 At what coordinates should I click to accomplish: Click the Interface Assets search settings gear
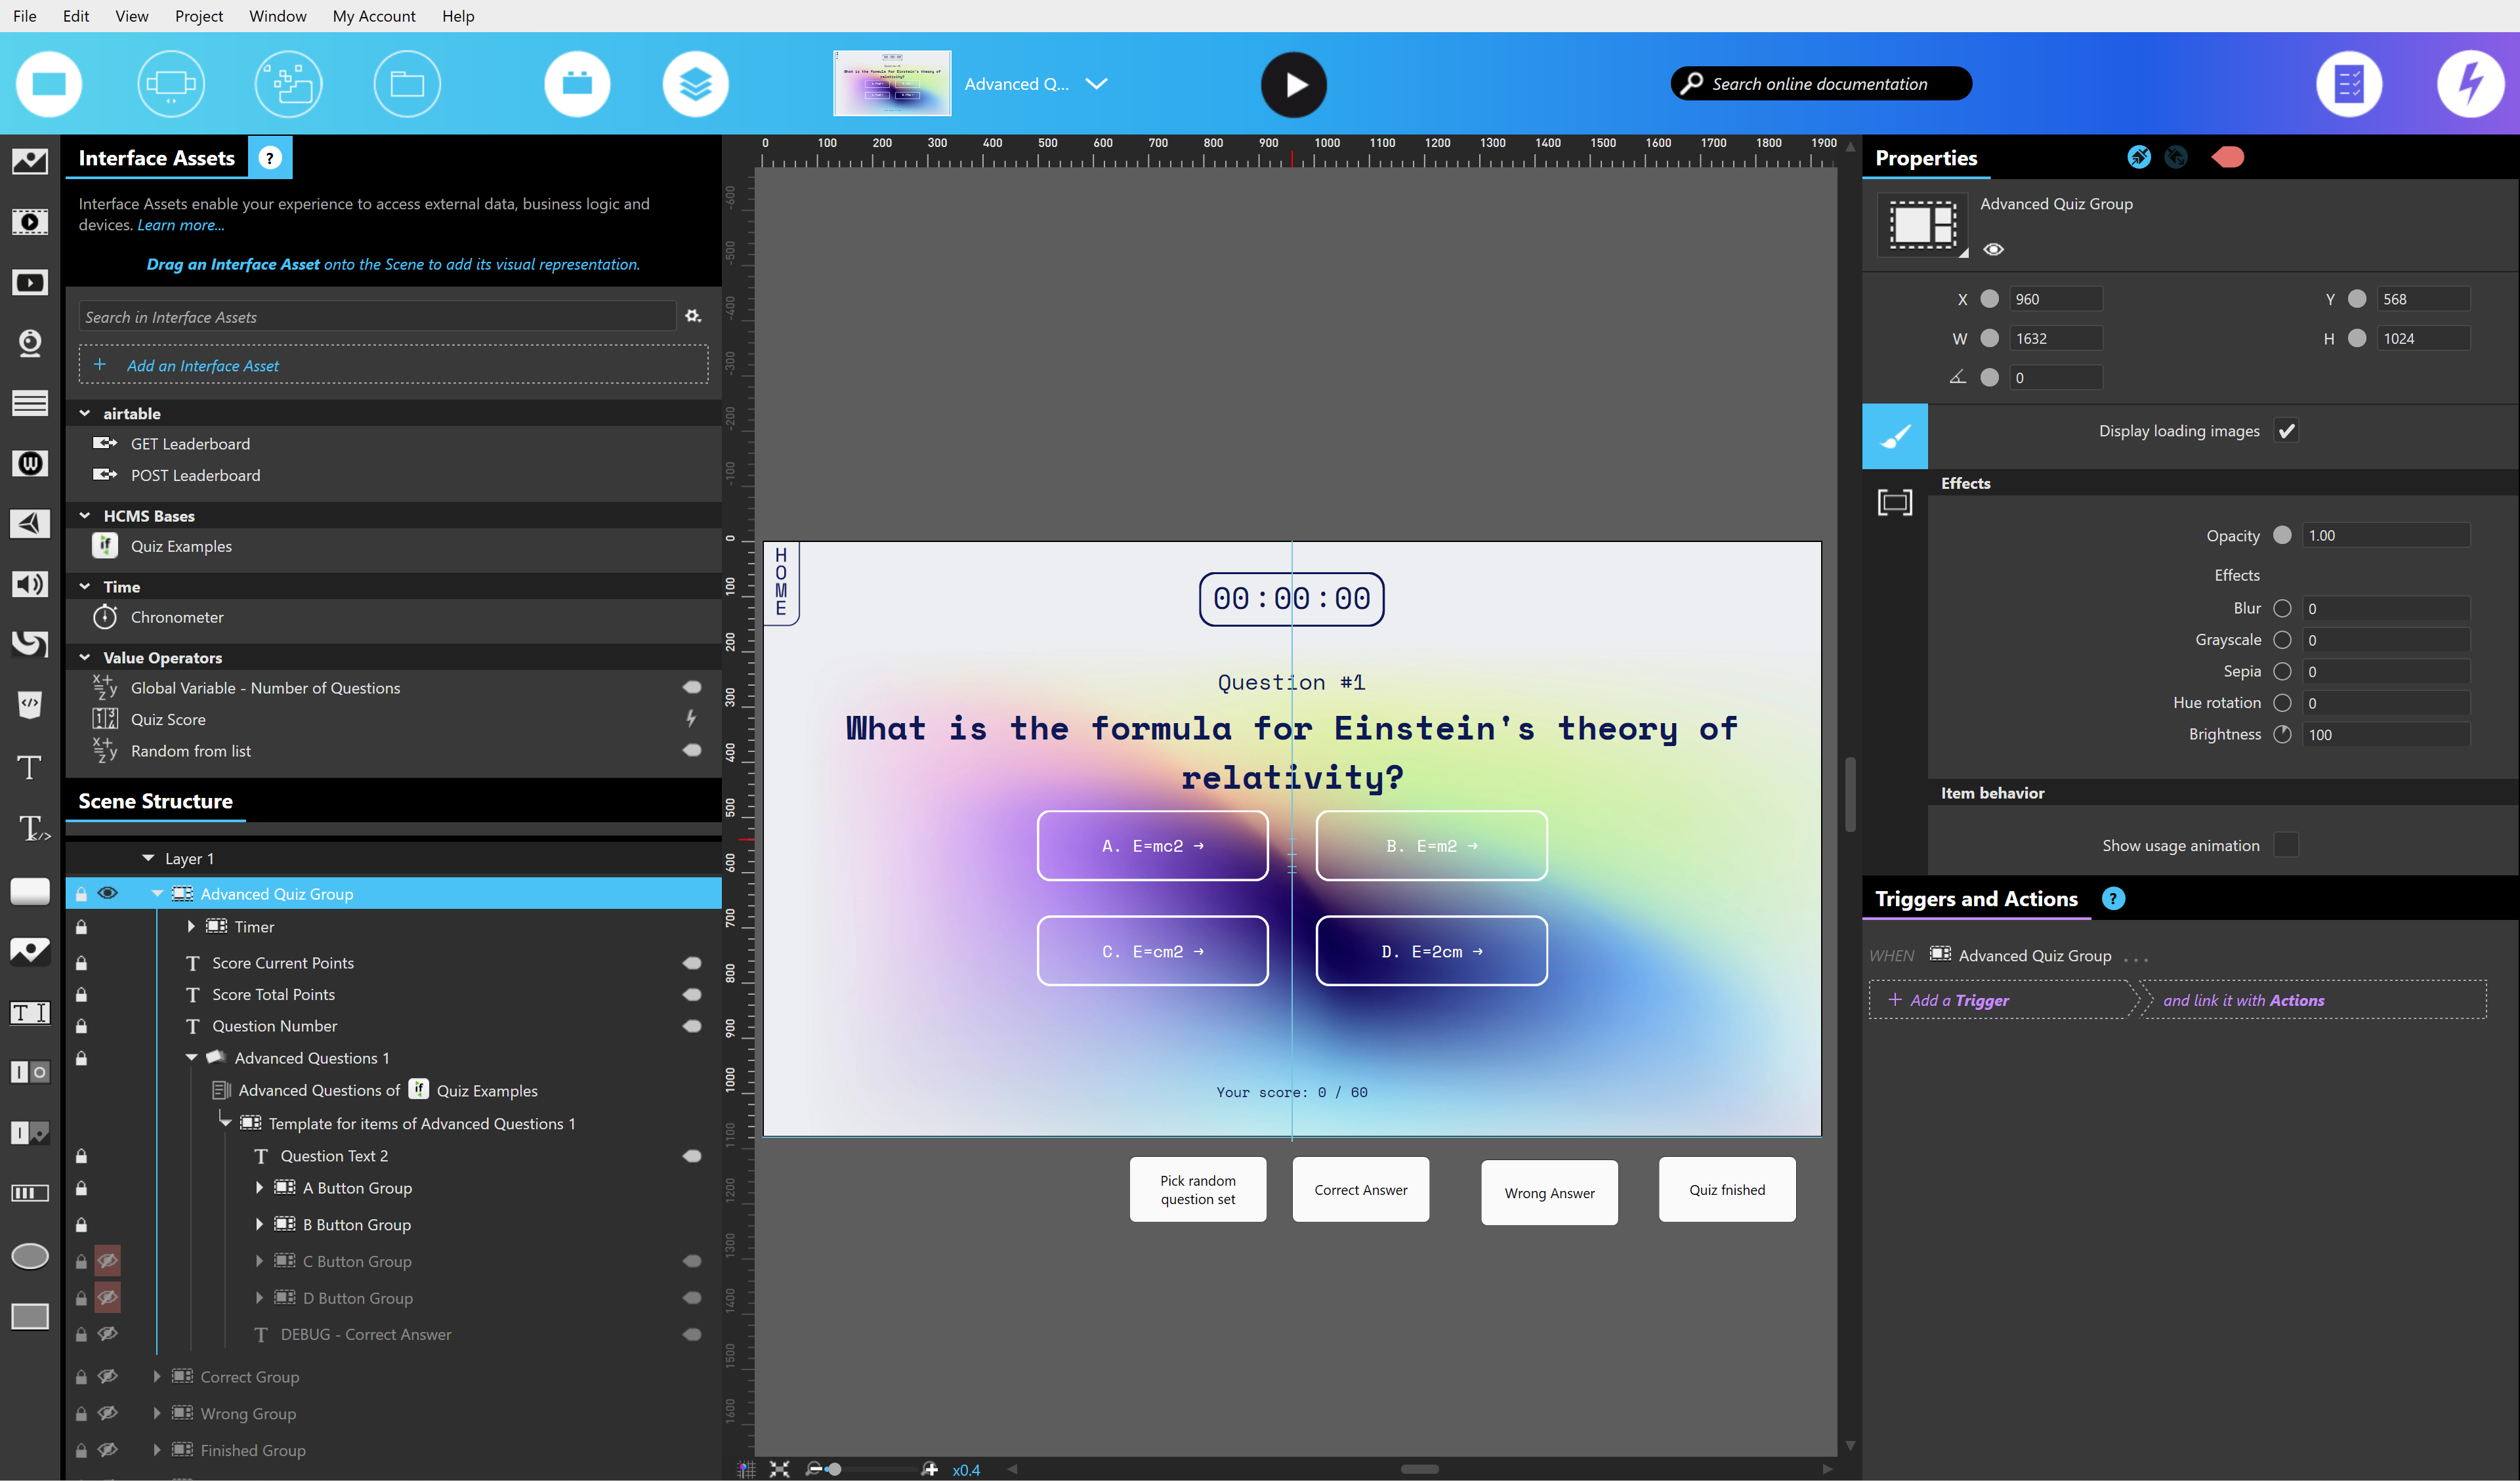click(693, 316)
